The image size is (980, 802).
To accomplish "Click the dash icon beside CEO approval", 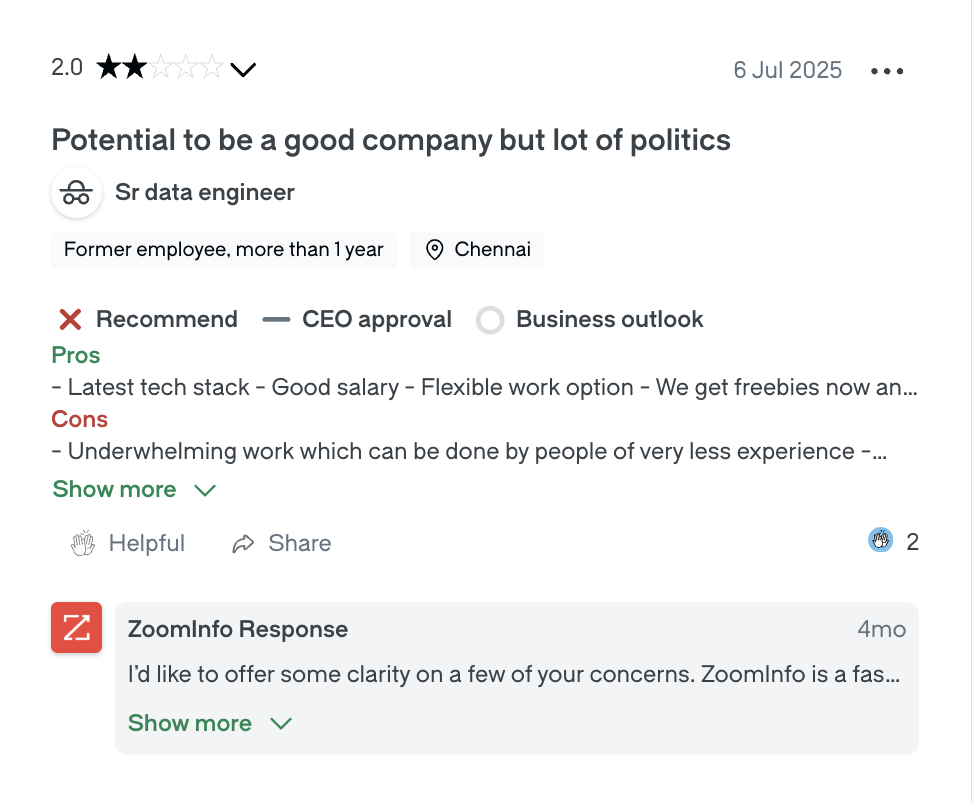I will click(x=274, y=318).
